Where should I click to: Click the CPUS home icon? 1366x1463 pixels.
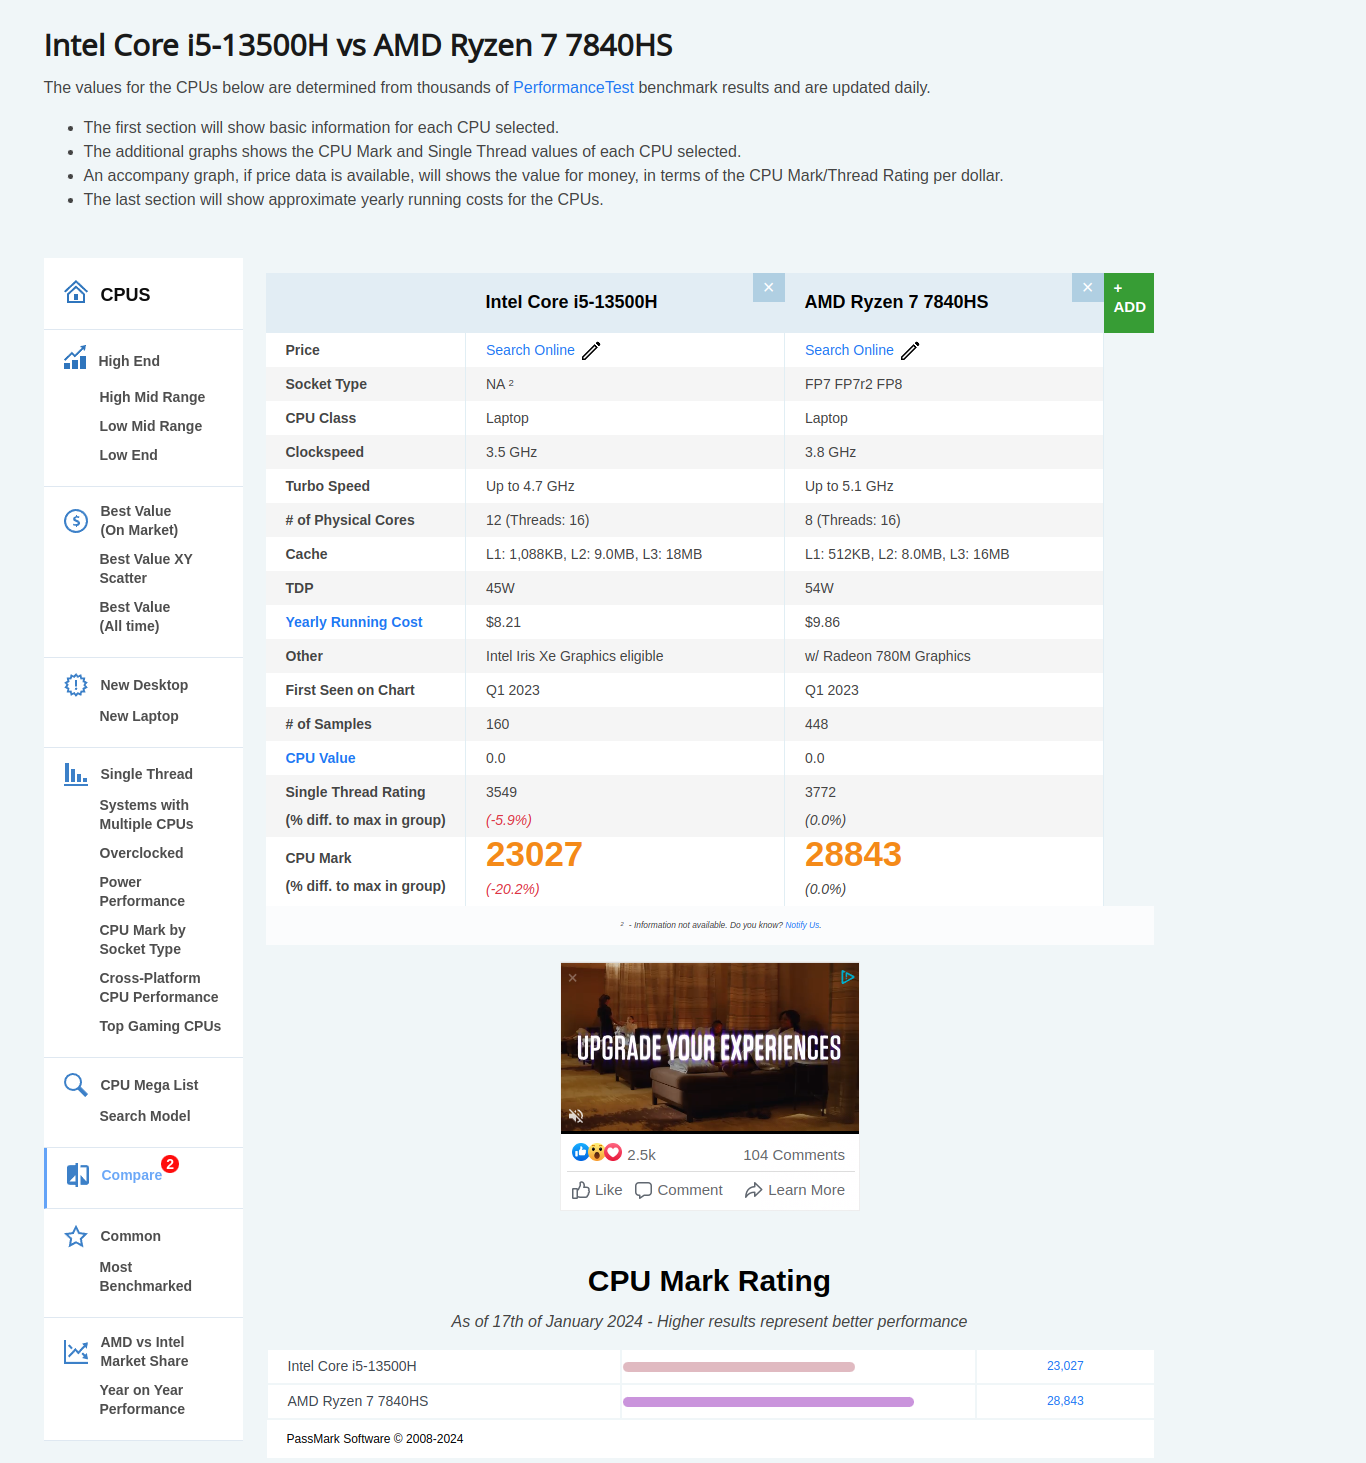click(76, 292)
